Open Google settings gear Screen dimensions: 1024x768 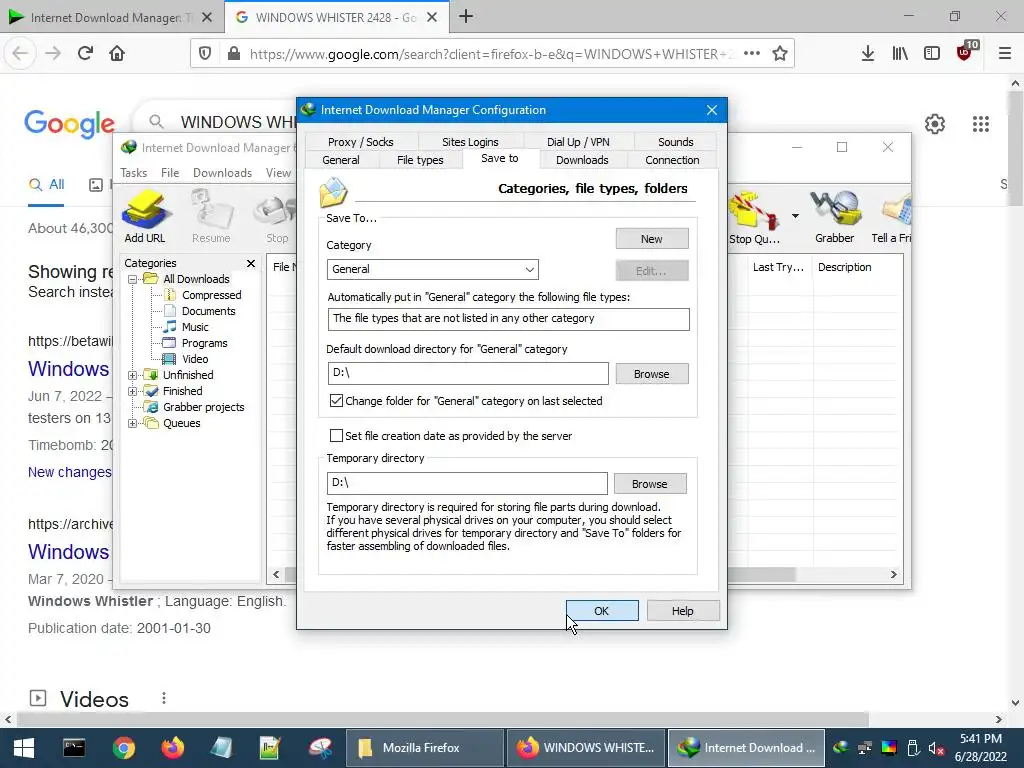click(935, 123)
